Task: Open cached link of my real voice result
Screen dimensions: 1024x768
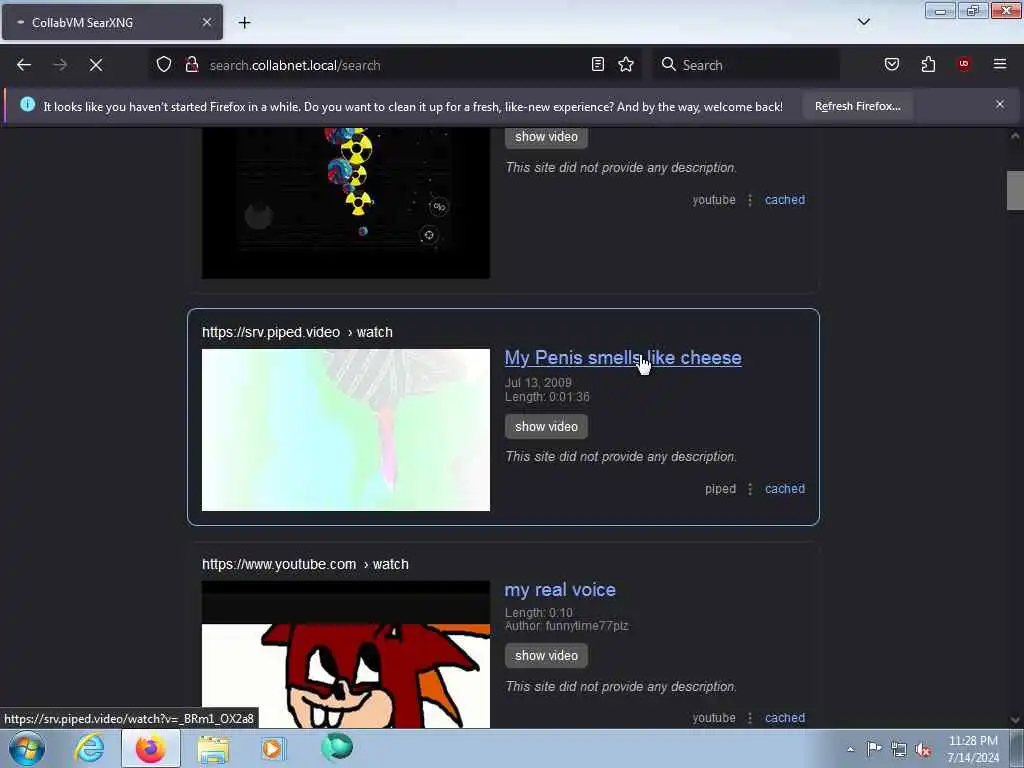Action: point(785,718)
